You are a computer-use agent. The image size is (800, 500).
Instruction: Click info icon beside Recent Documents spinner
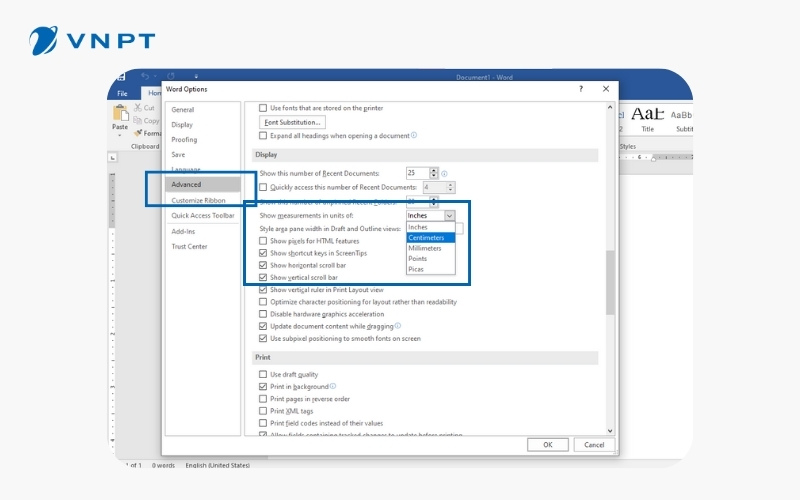point(444,174)
